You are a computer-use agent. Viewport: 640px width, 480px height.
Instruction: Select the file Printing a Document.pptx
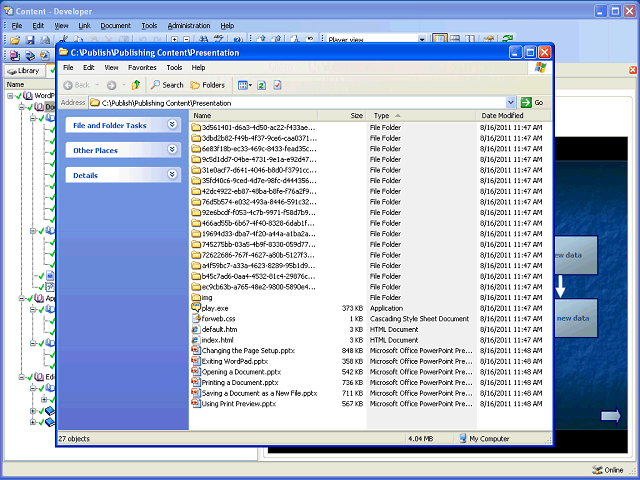pyautogui.click(x=240, y=382)
